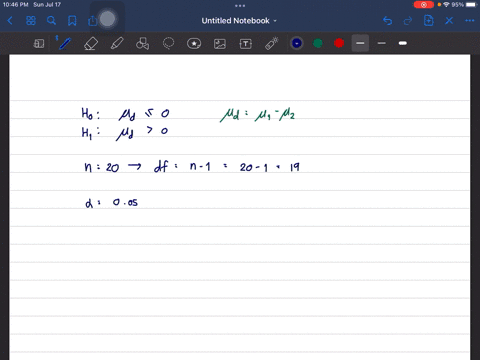Open the more options ellipsis menu

(470, 21)
